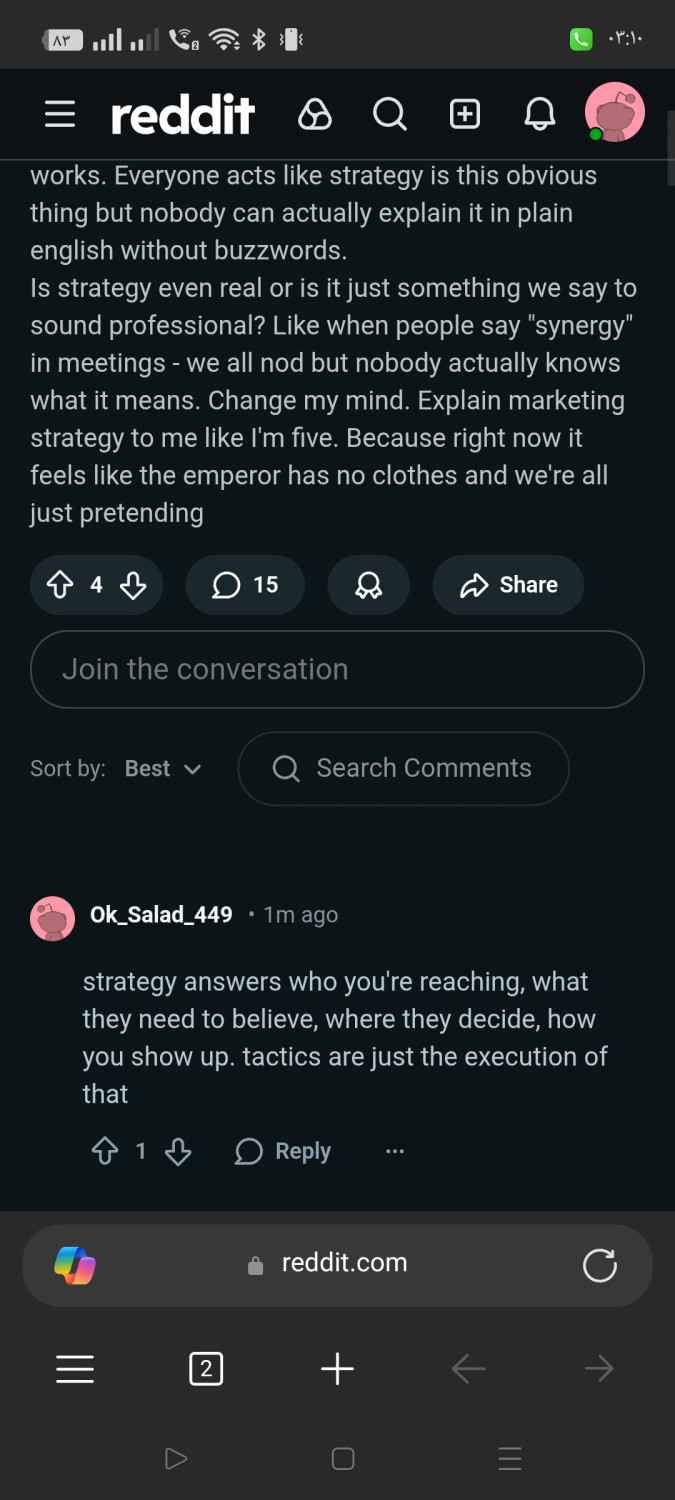The height and width of the screenshot is (1500, 675).
Task: Reload the page in browser bar
Action: point(600,1264)
